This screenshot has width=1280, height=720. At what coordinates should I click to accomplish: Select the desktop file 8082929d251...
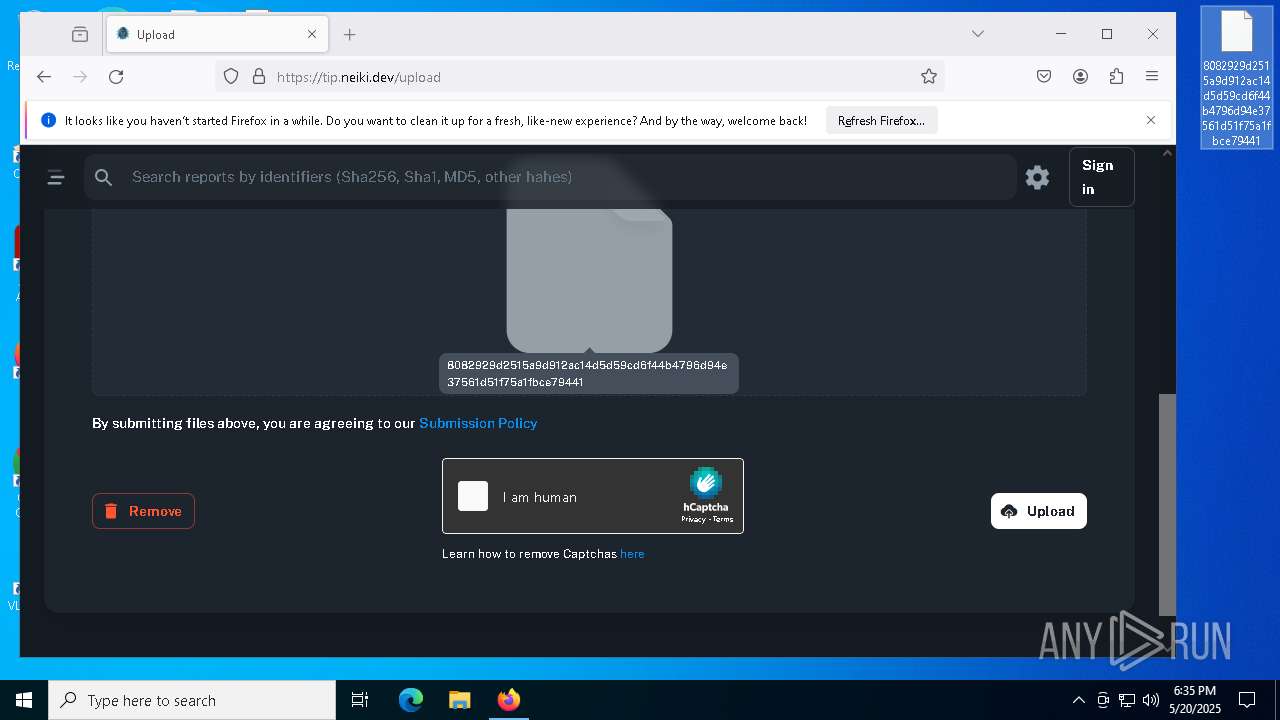coord(1237,78)
